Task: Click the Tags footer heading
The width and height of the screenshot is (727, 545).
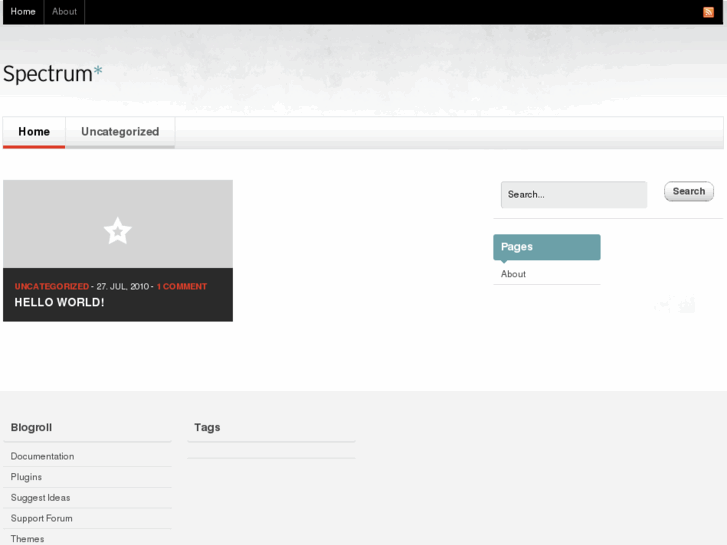Action: coord(207,427)
